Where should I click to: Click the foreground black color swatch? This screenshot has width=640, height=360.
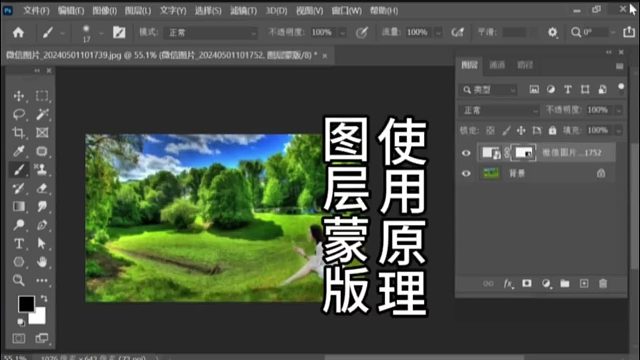(26, 304)
